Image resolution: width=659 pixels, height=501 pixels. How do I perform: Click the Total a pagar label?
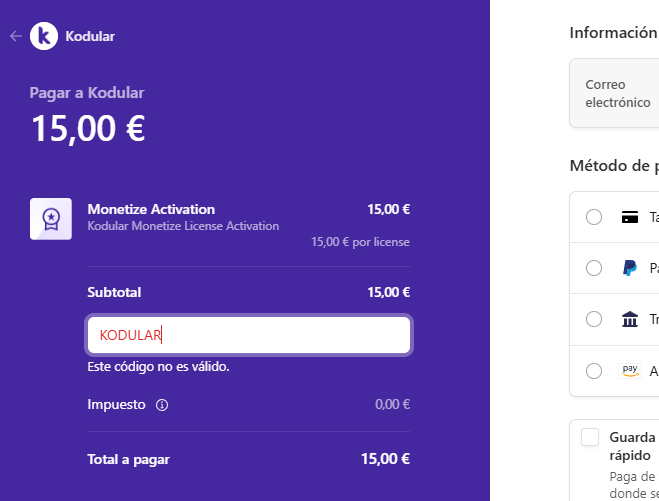coord(128,460)
